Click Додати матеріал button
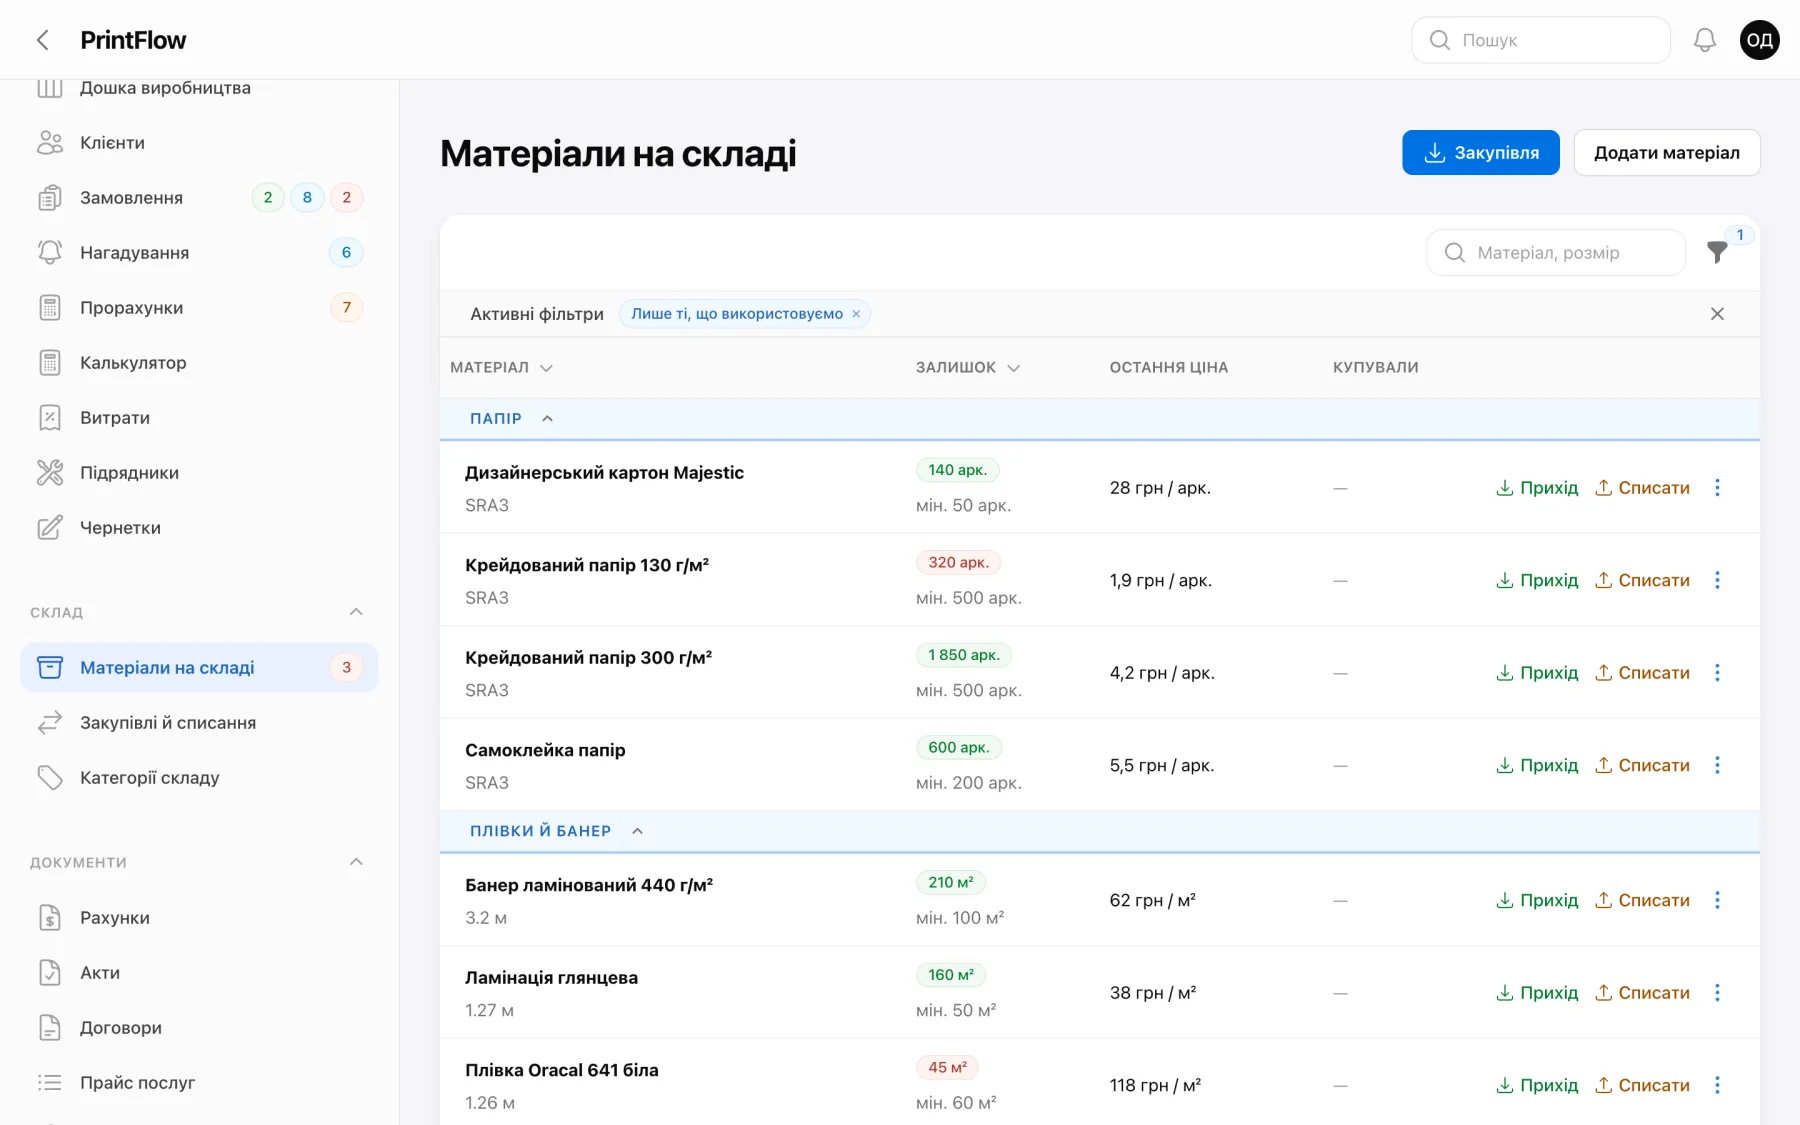Image resolution: width=1800 pixels, height=1125 pixels. [x=1667, y=153]
